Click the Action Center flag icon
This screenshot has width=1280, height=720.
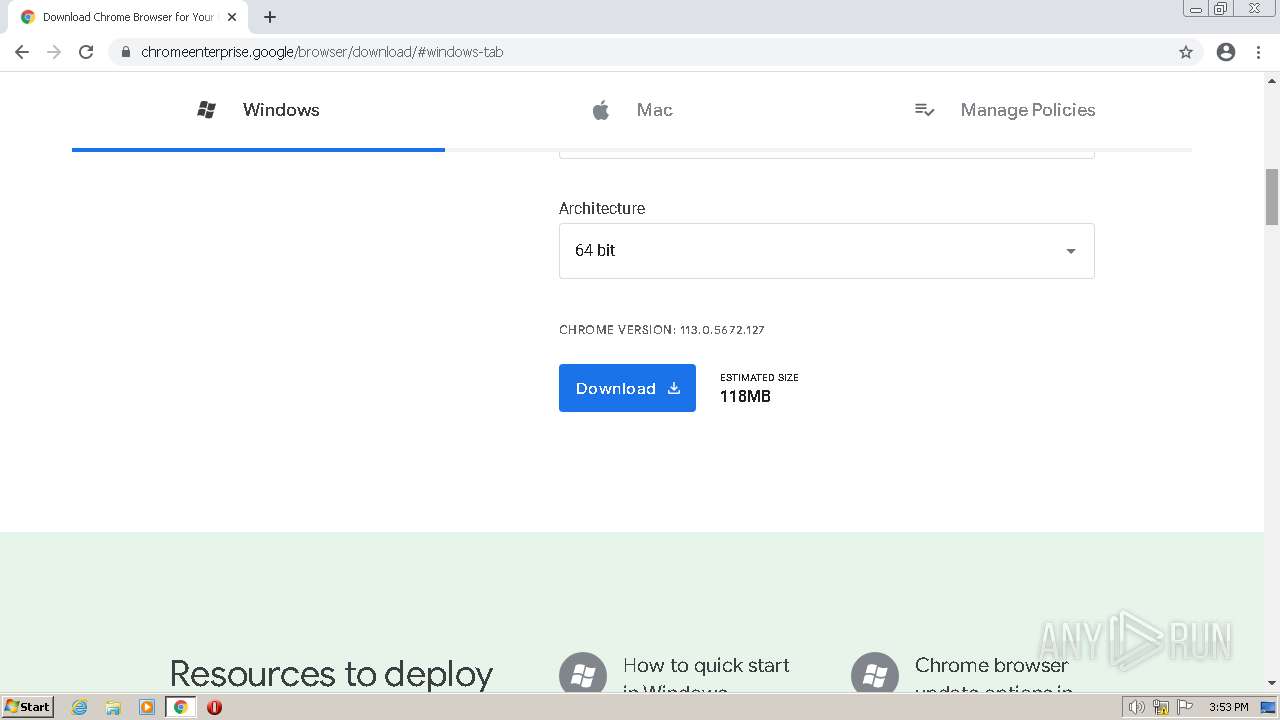[x=1185, y=707]
